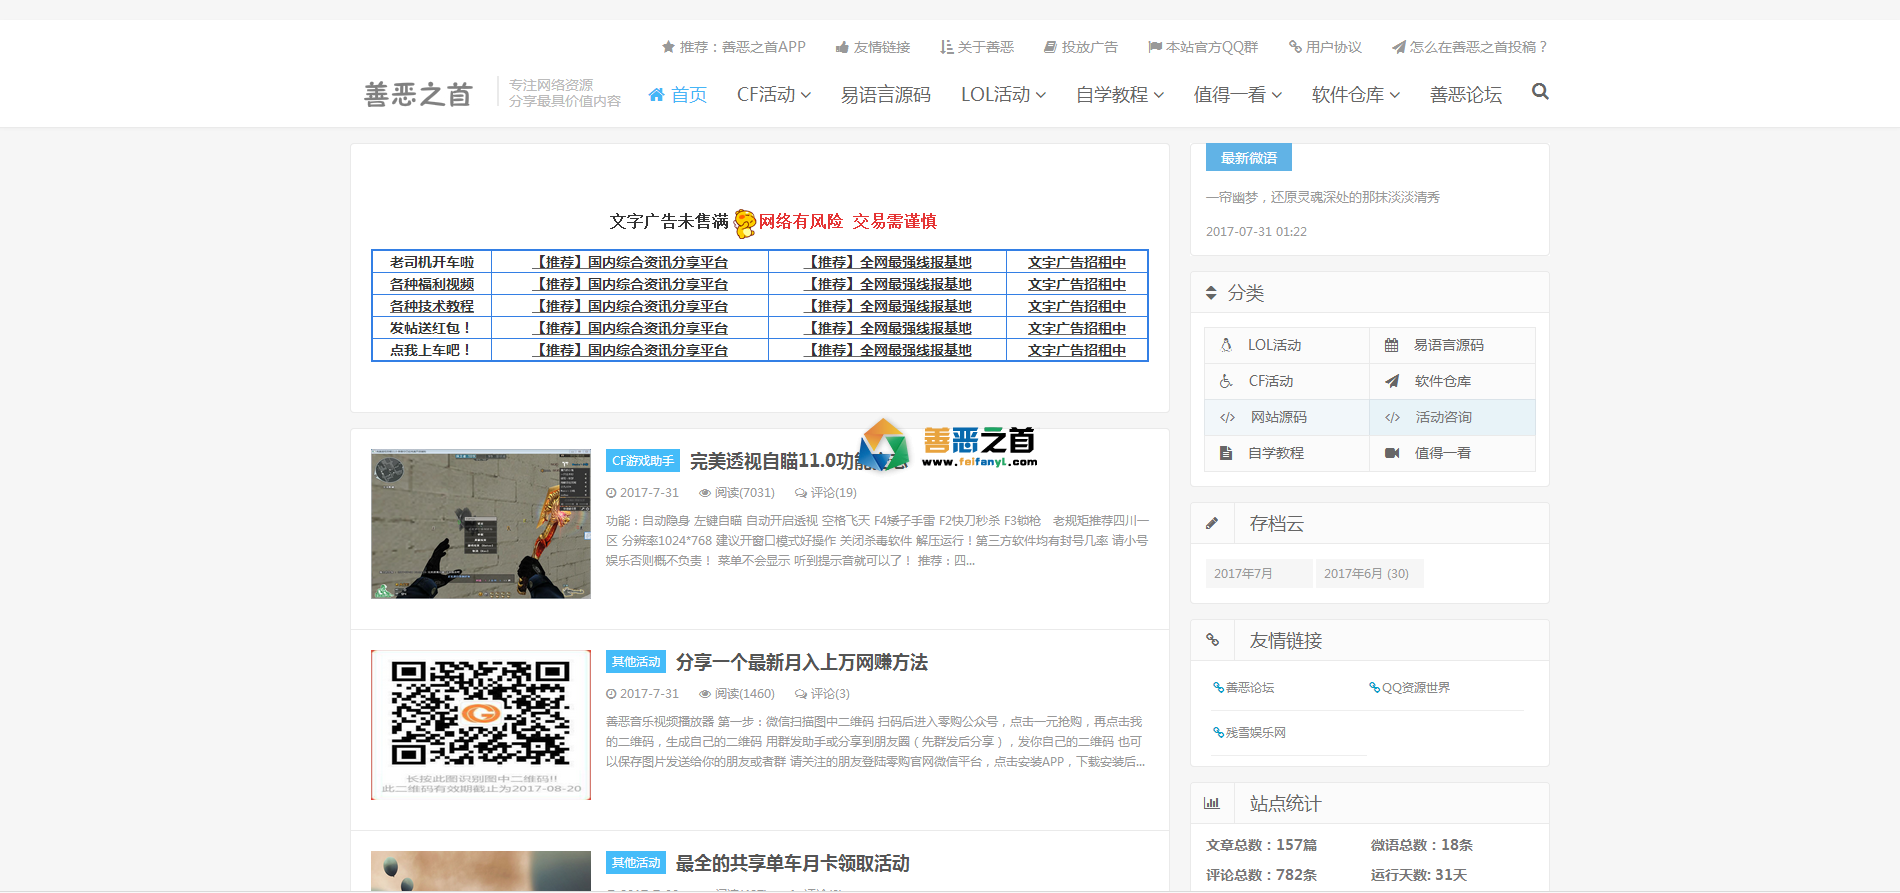
Task: Click the 最新微语 tab label
Action: pos(1248,158)
